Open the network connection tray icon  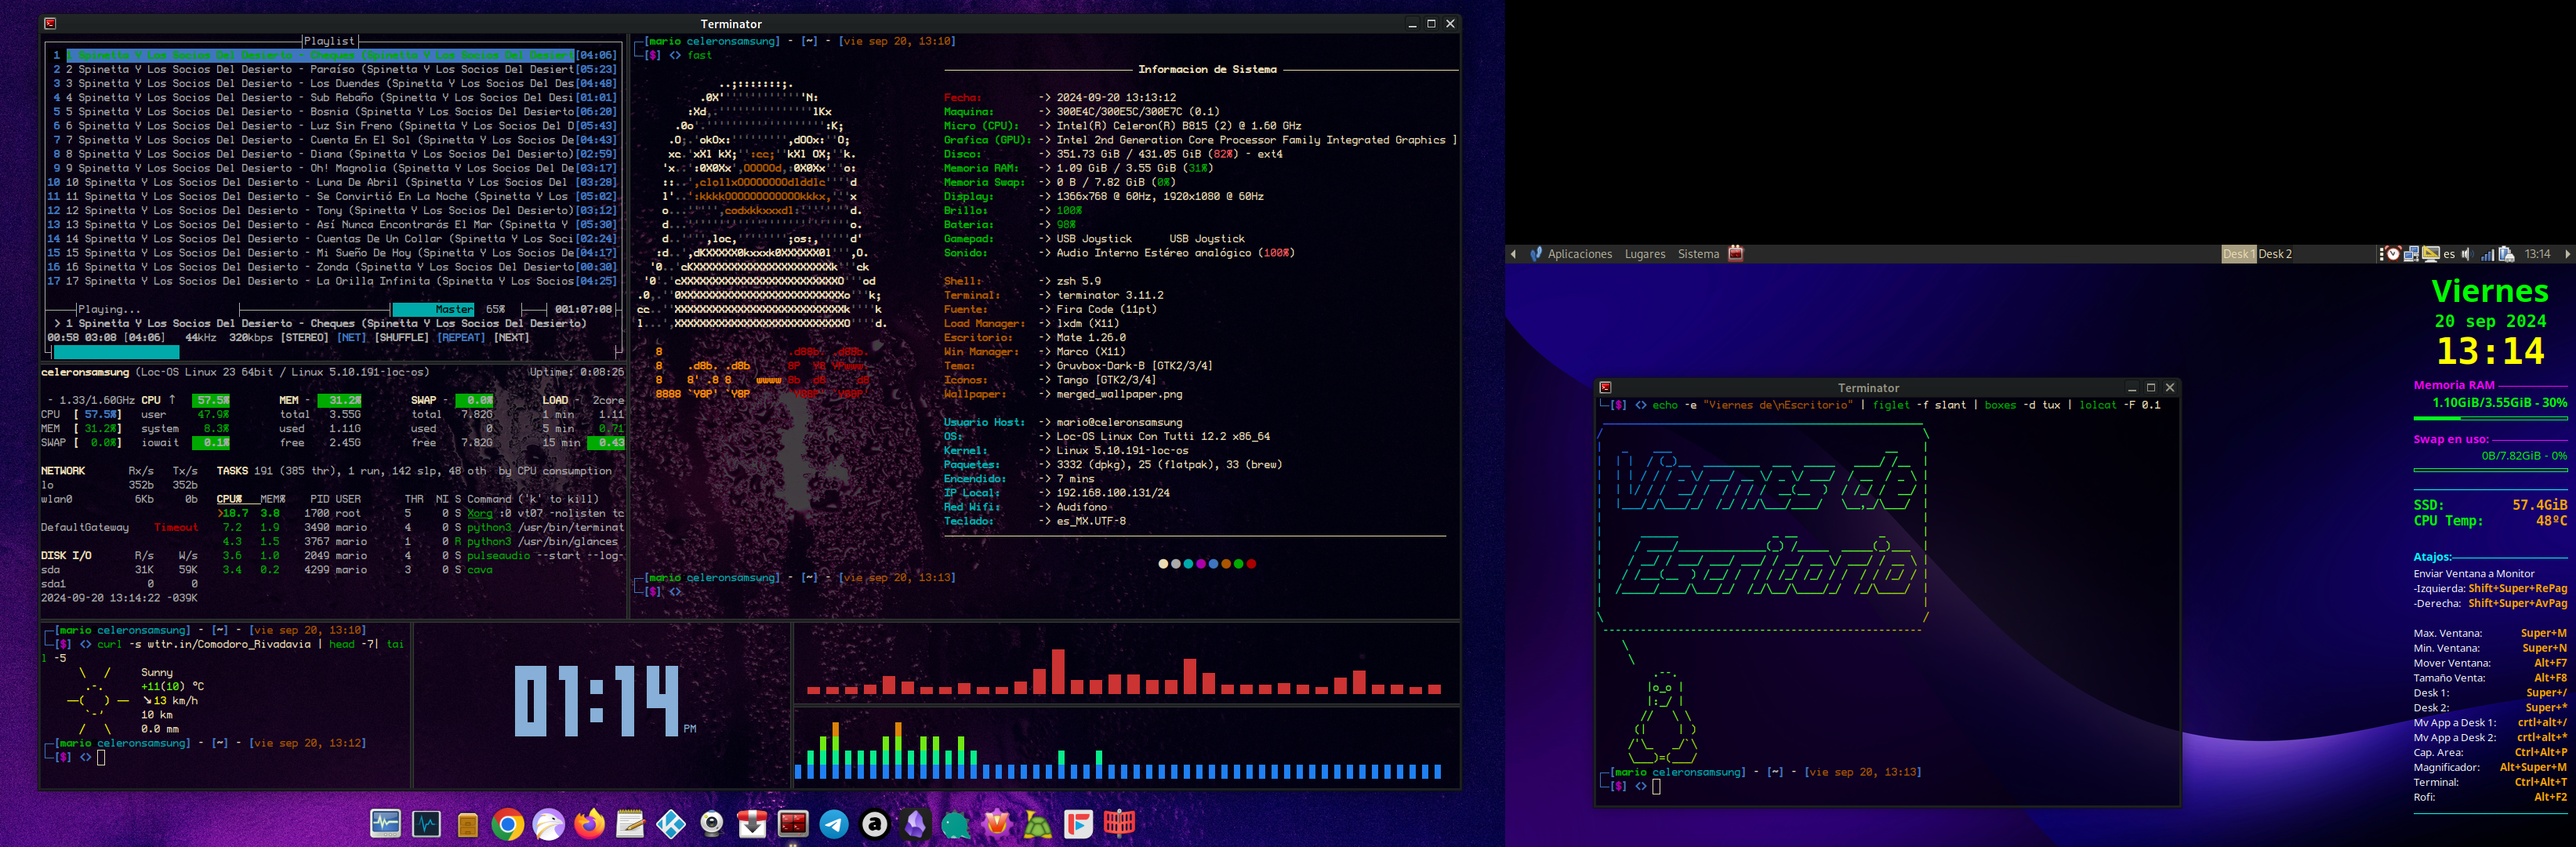point(2412,254)
